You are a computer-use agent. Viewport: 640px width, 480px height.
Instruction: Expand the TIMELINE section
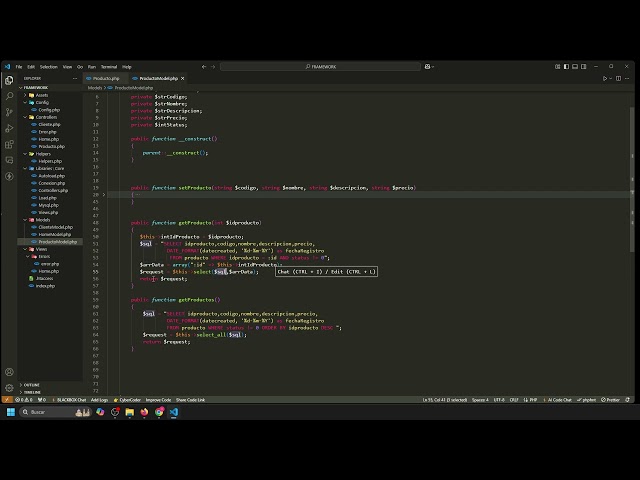click(32, 392)
